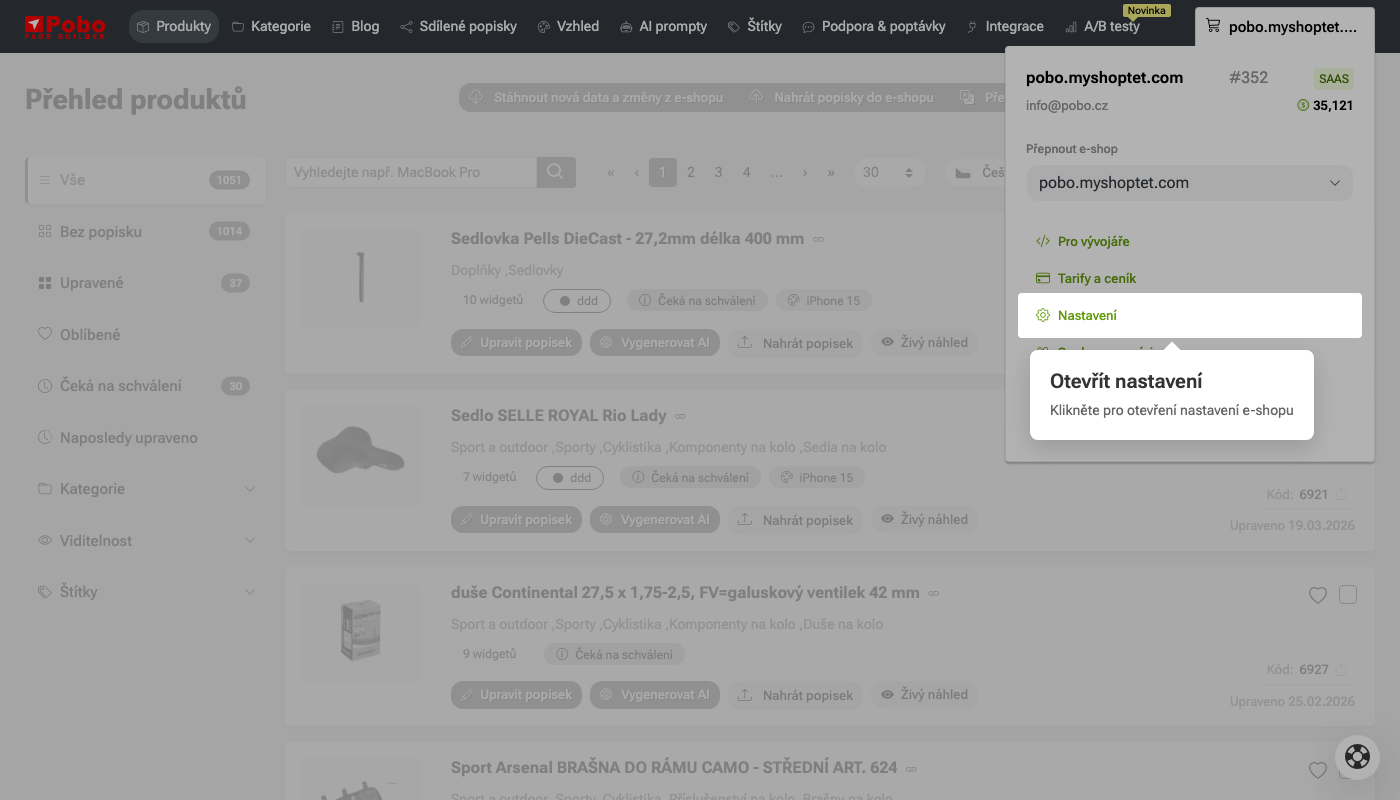
Task: Open Tarify a ceník link
Action: click(x=1096, y=278)
